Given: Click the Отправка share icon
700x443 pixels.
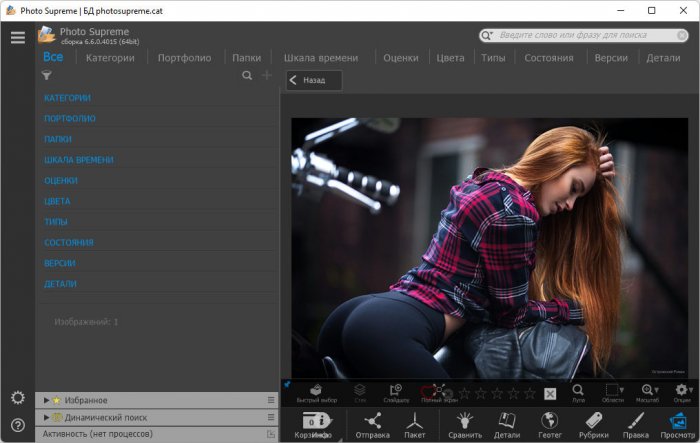Looking at the screenshot, I should [x=373, y=422].
